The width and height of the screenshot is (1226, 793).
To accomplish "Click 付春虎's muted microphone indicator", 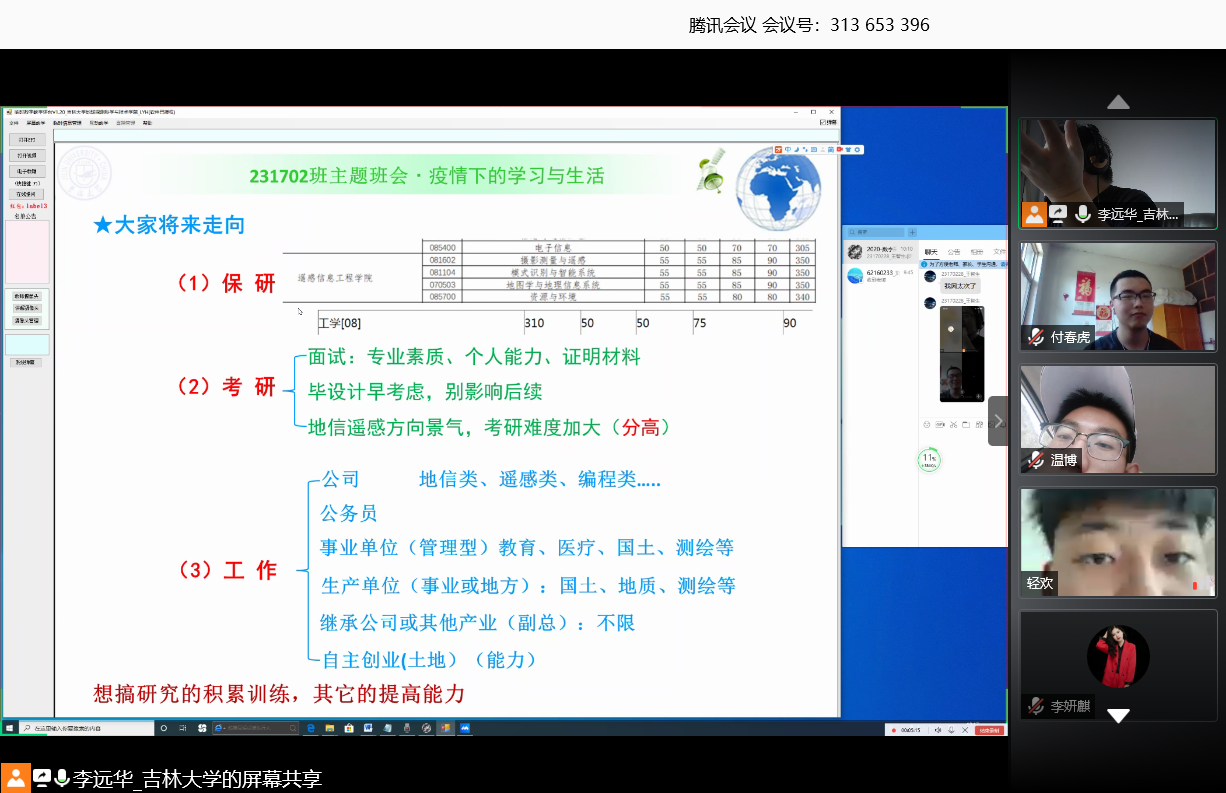I will coord(1035,337).
